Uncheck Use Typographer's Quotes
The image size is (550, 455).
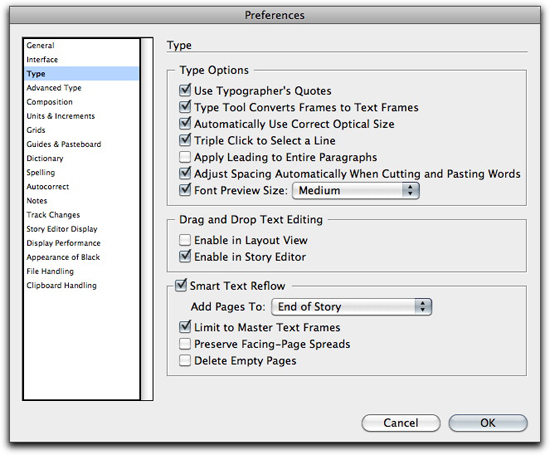(x=185, y=91)
